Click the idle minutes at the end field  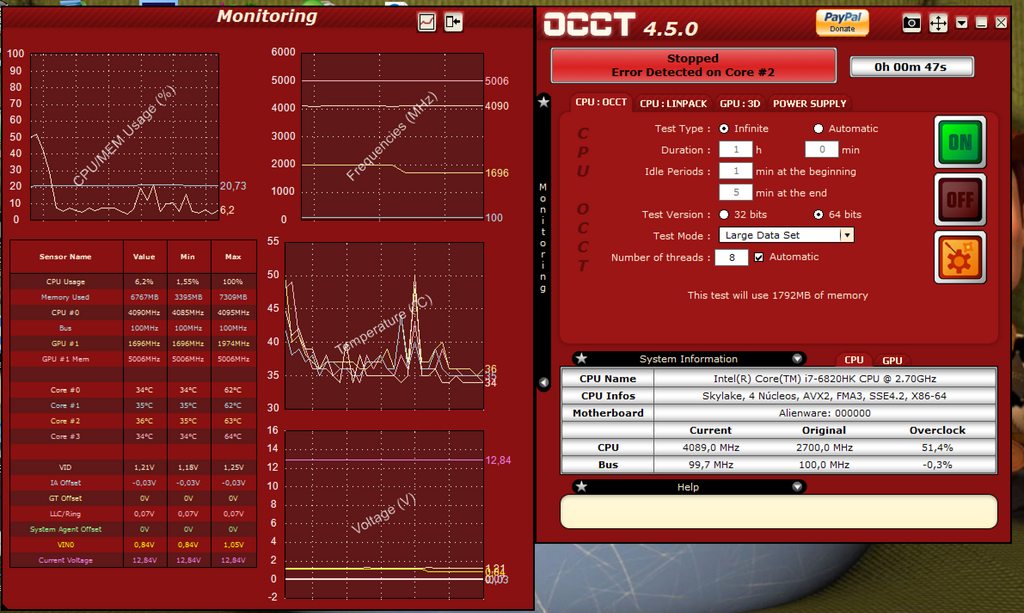coord(735,193)
